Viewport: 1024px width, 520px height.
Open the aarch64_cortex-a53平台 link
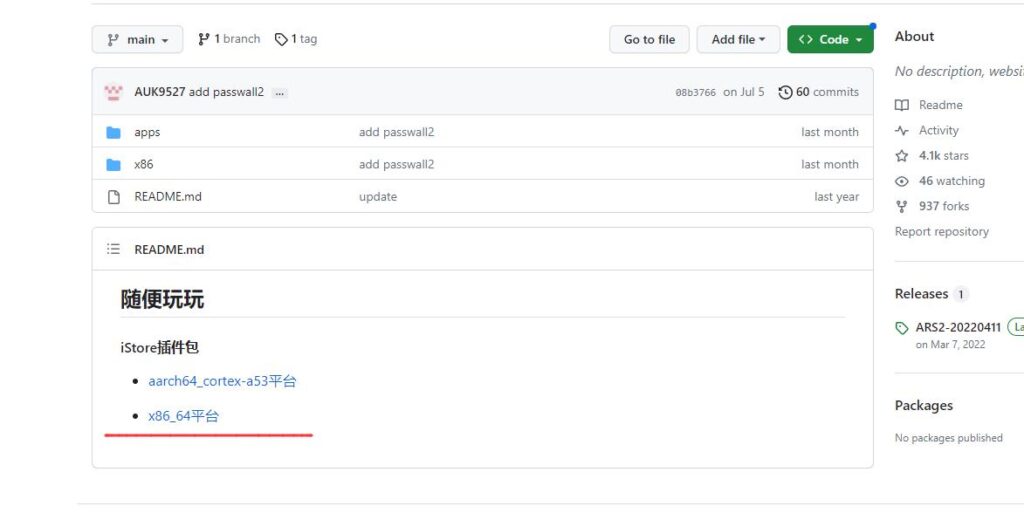click(x=222, y=381)
